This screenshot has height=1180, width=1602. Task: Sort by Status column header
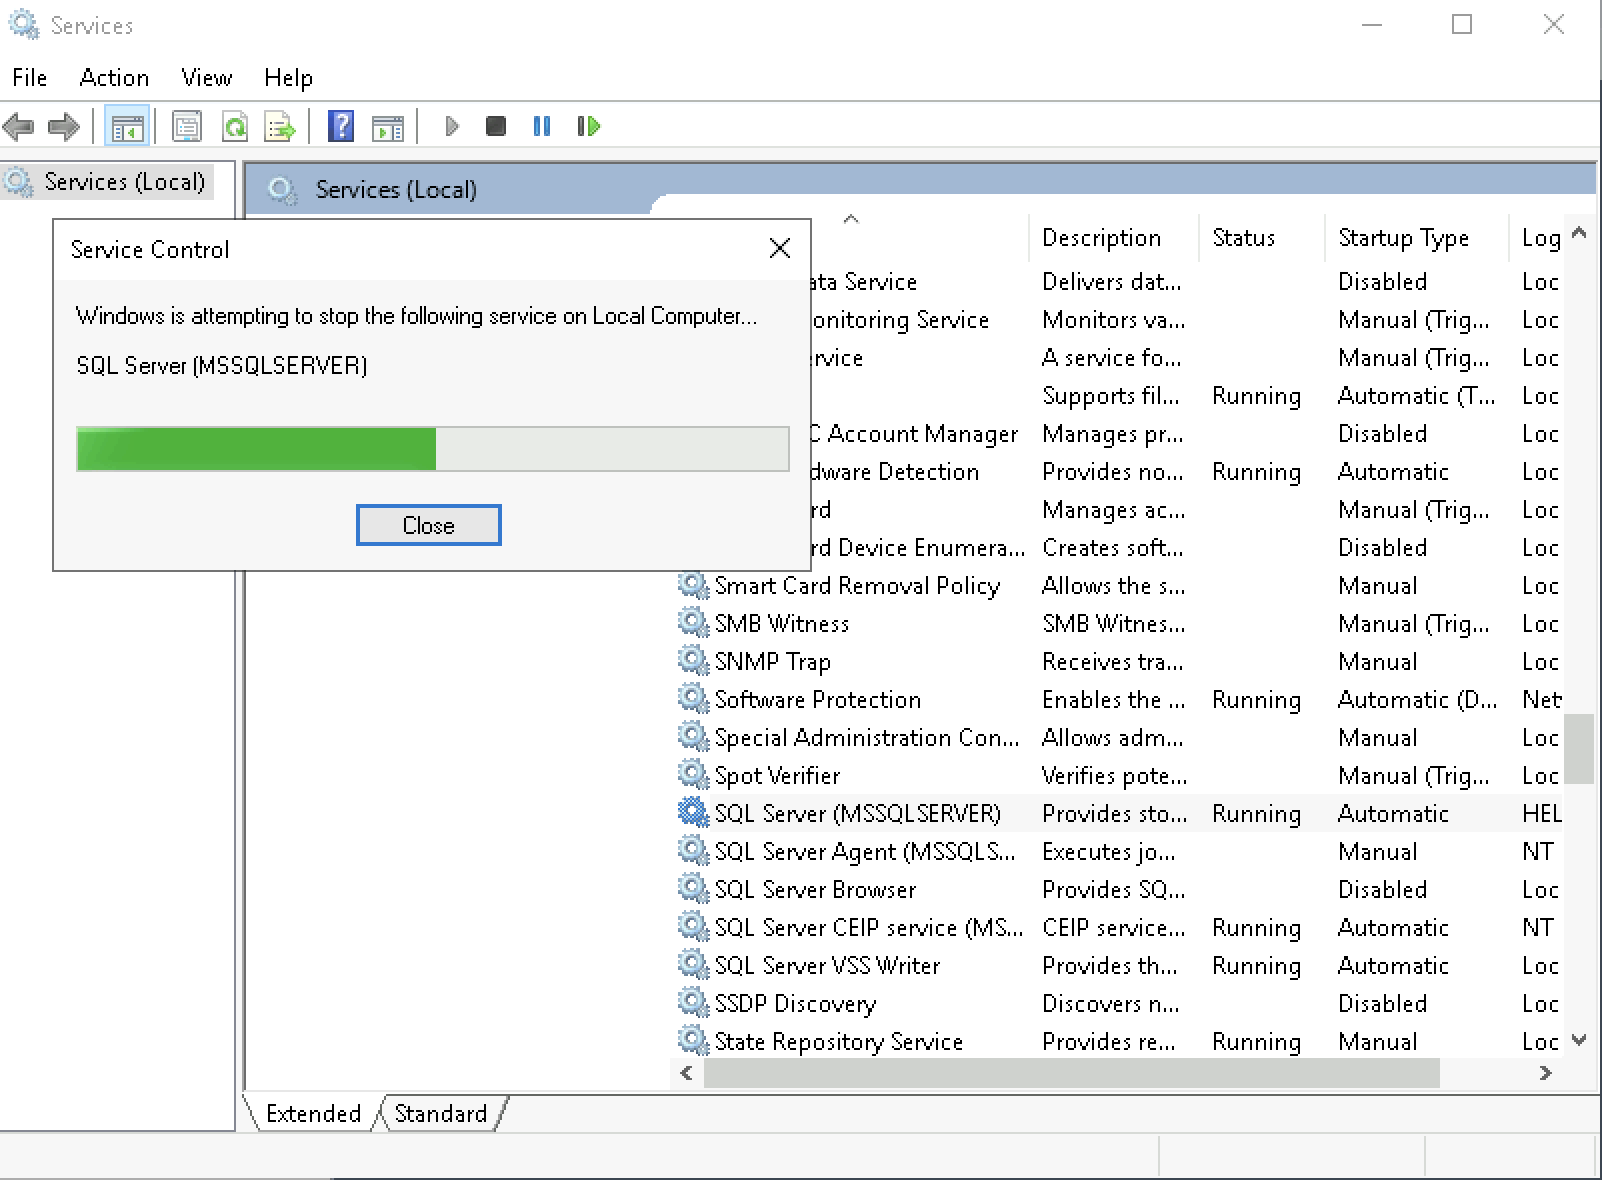click(1243, 238)
